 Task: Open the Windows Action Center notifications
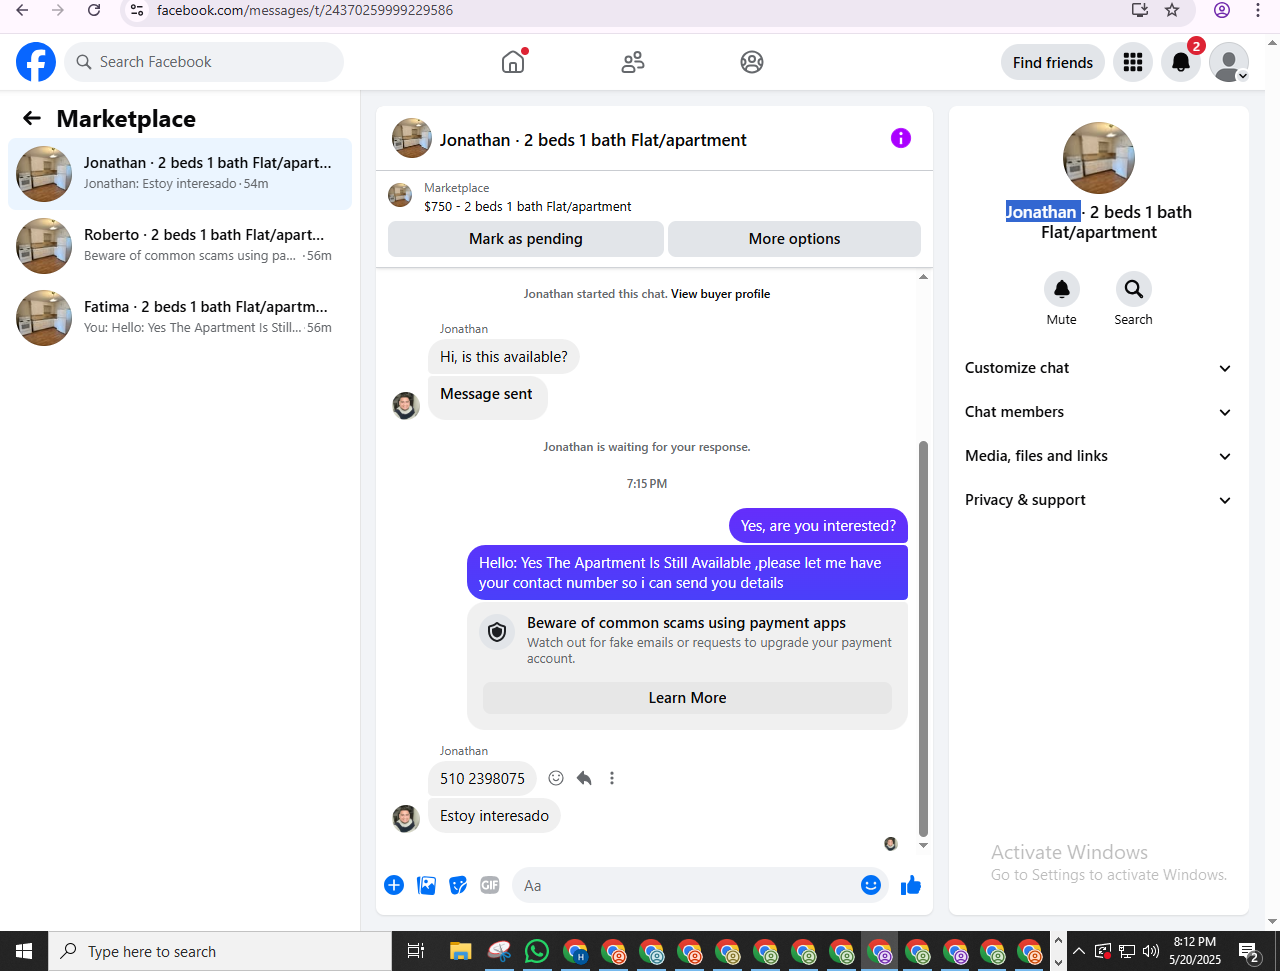point(1249,951)
